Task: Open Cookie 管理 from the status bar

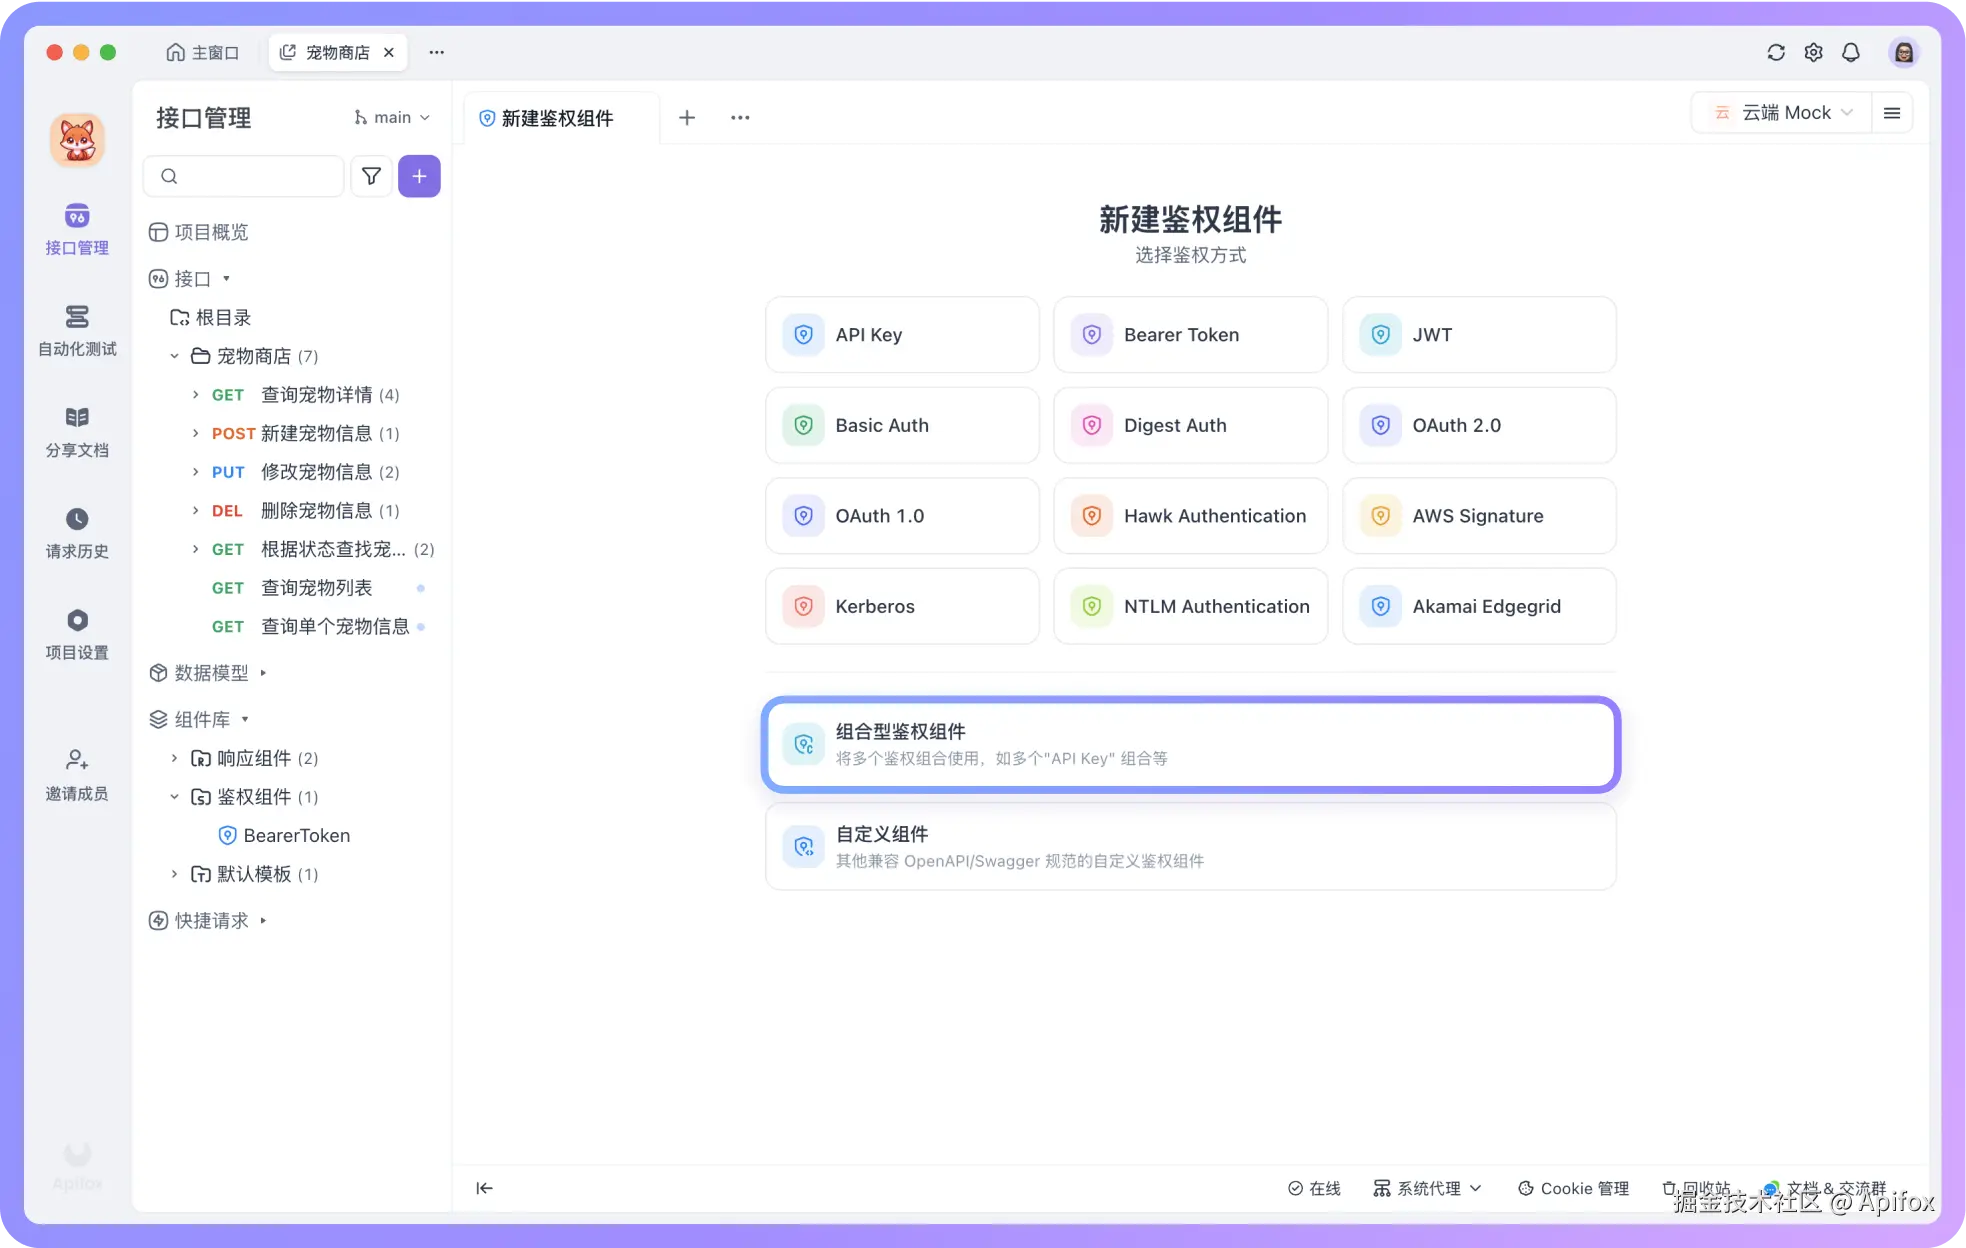Action: point(1571,1188)
